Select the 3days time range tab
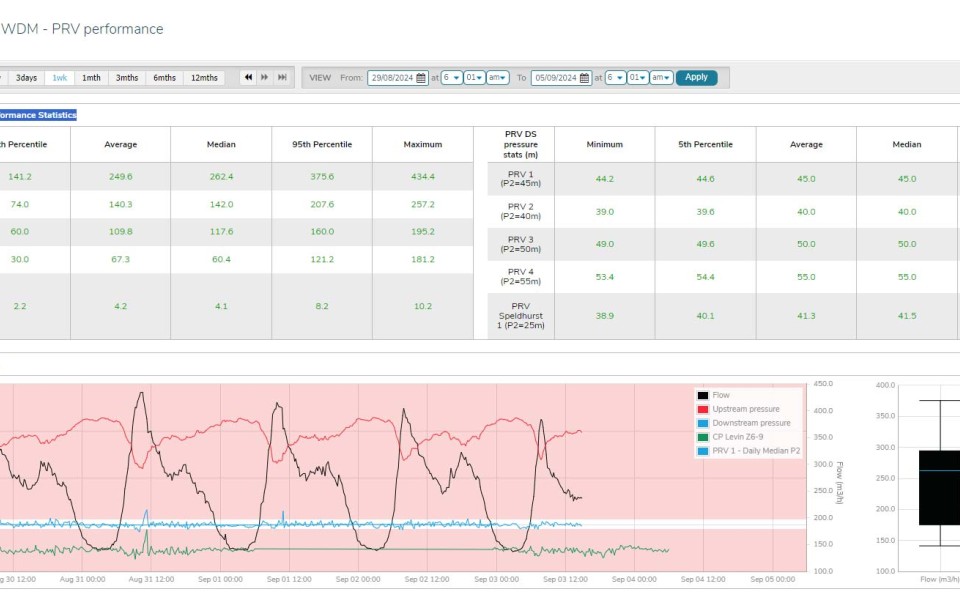 point(26,78)
